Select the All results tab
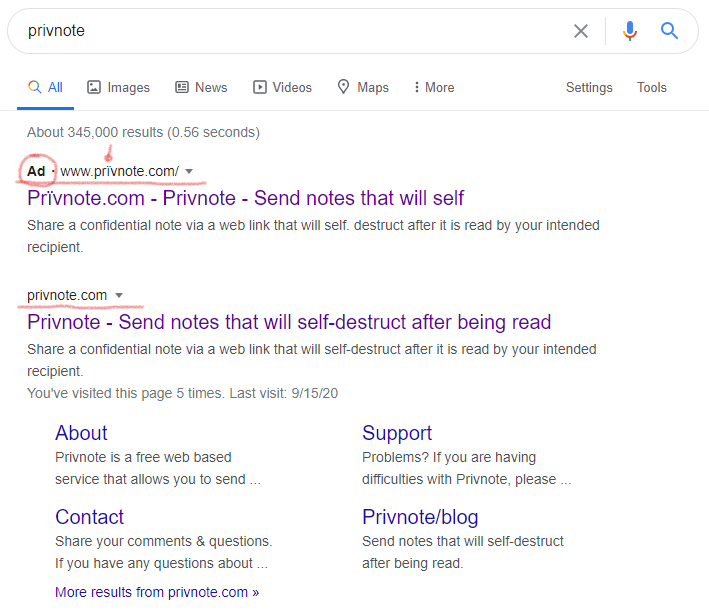Screen dimensions: 709x616 (45, 87)
